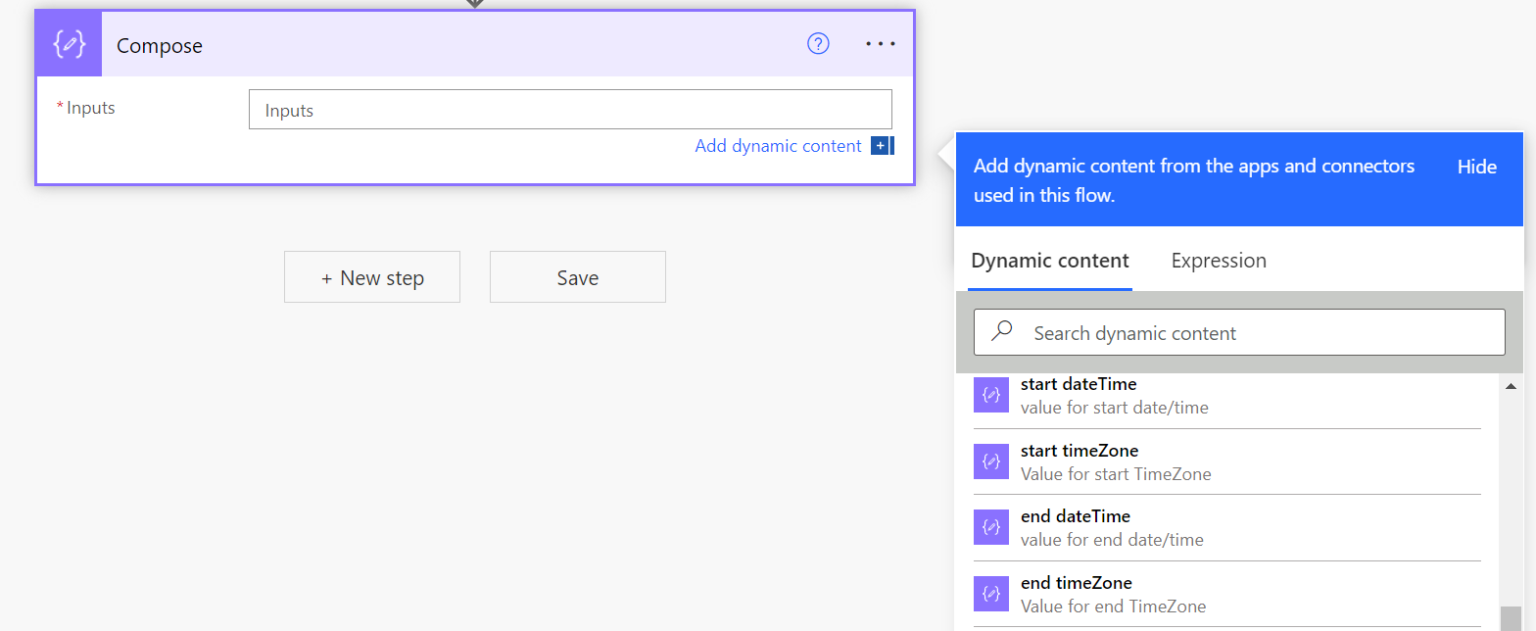Click the end dateTime token icon
Image resolution: width=1536 pixels, height=631 pixels.
pyautogui.click(x=991, y=527)
